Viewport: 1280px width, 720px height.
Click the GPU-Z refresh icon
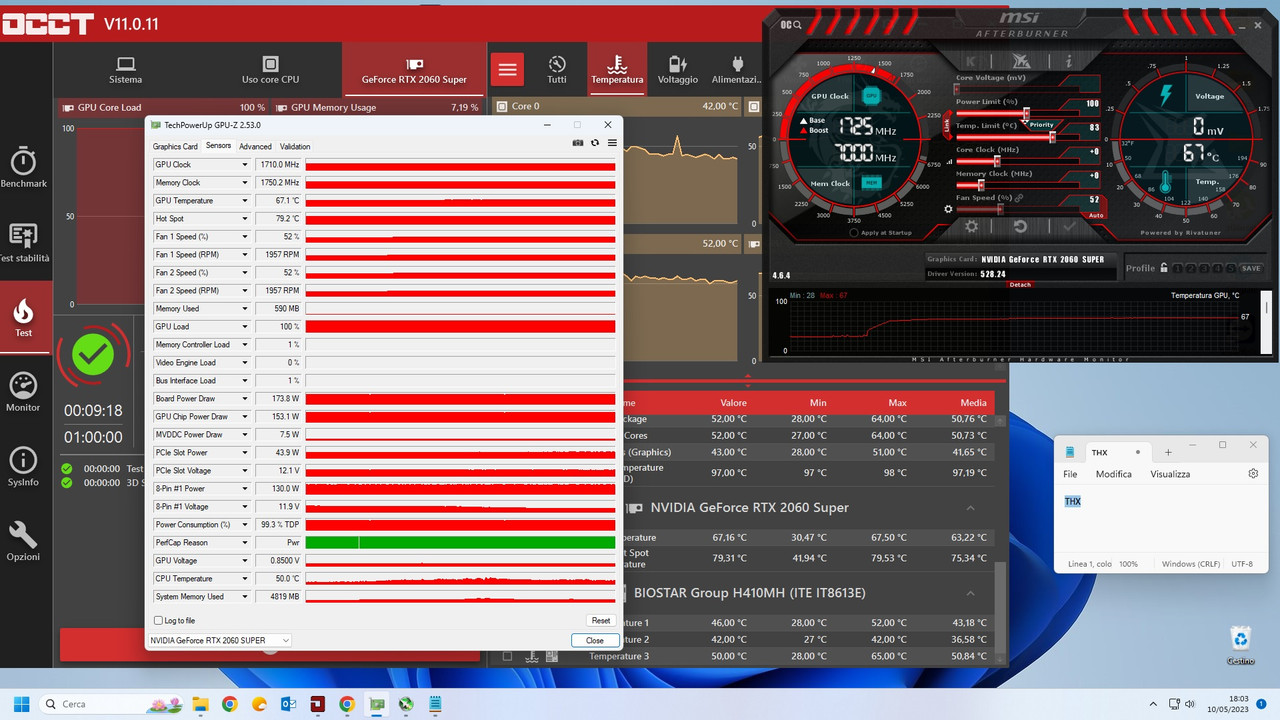tap(595, 143)
